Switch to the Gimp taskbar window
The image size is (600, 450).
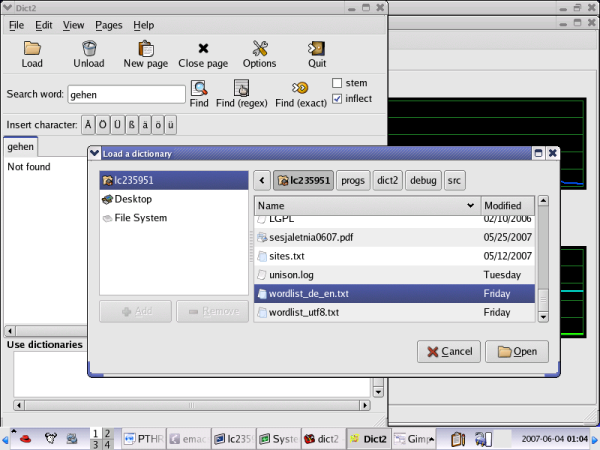coord(414,439)
